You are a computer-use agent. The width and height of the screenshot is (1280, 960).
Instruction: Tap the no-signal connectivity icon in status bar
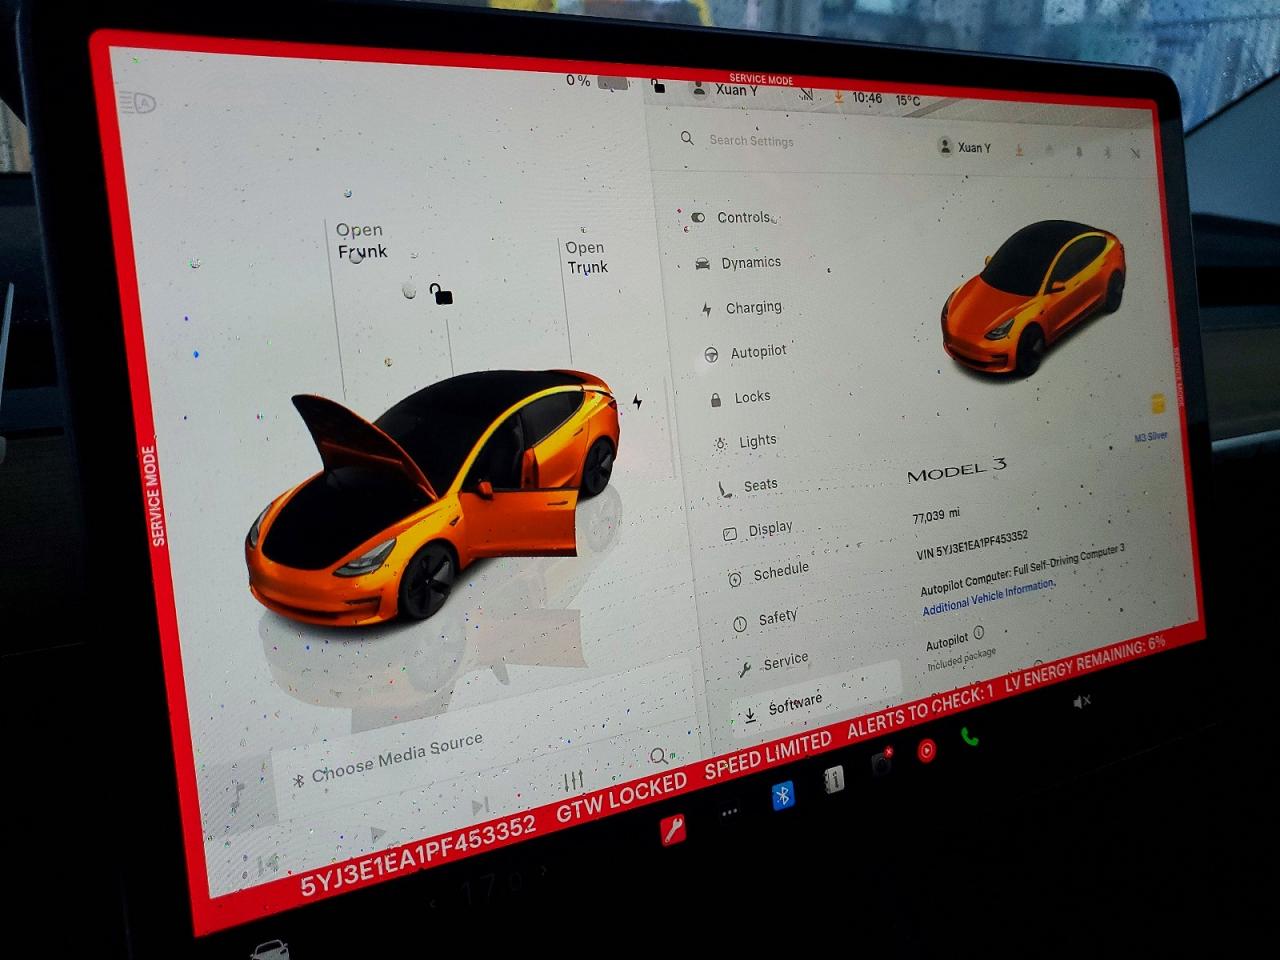806,95
